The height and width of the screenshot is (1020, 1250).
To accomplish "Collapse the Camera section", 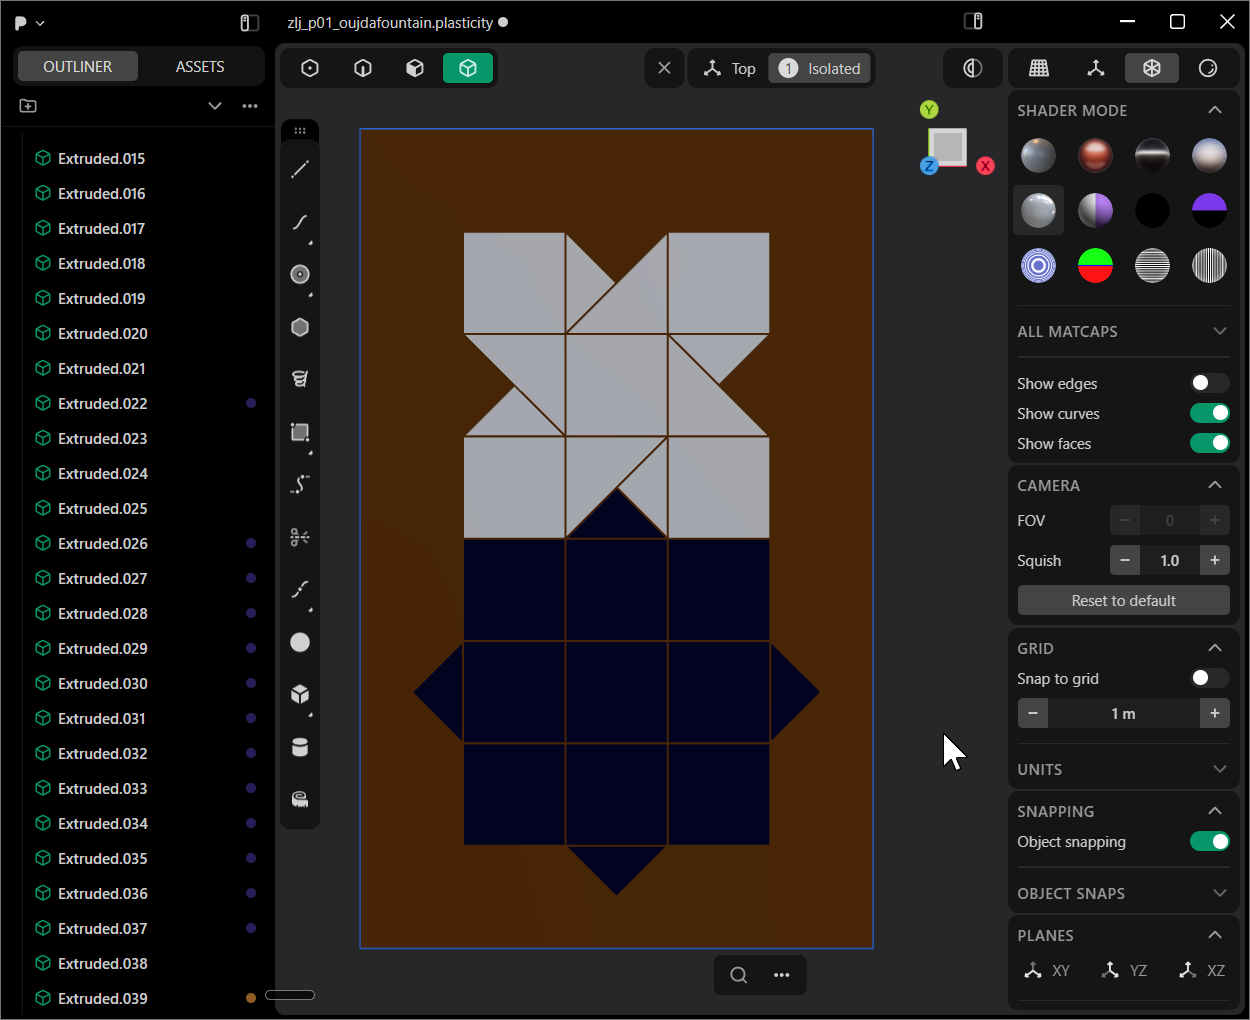I will 1215,485.
